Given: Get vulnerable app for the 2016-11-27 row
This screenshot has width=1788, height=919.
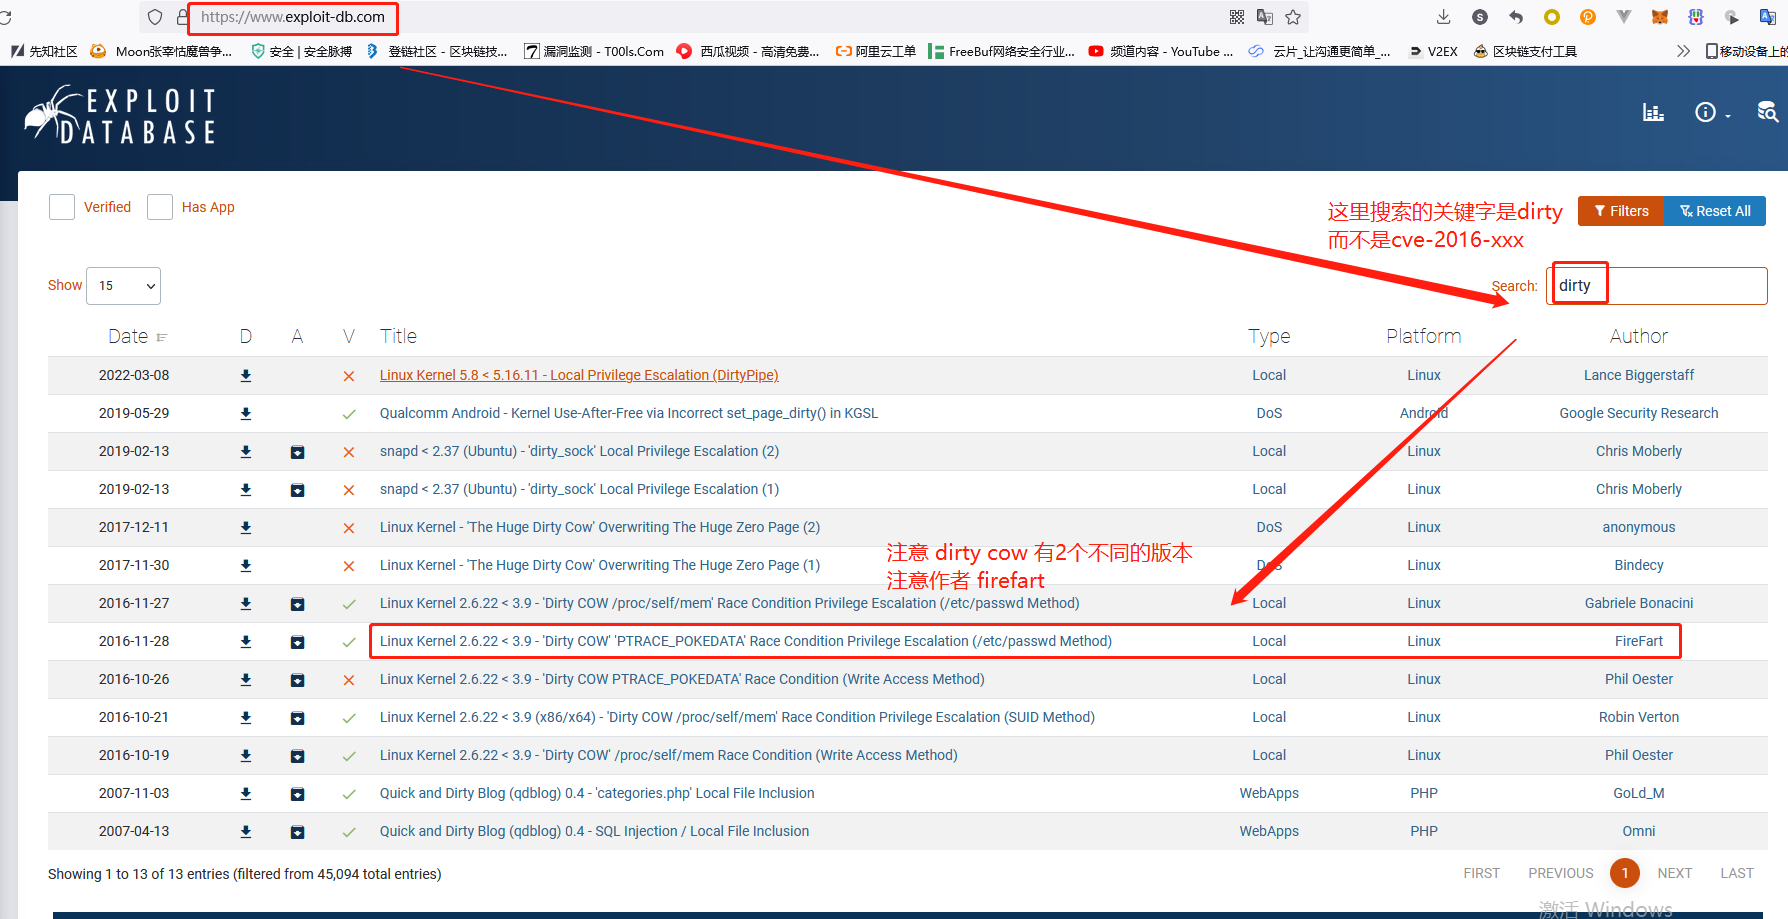Looking at the screenshot, I should (x=297, y=604).
